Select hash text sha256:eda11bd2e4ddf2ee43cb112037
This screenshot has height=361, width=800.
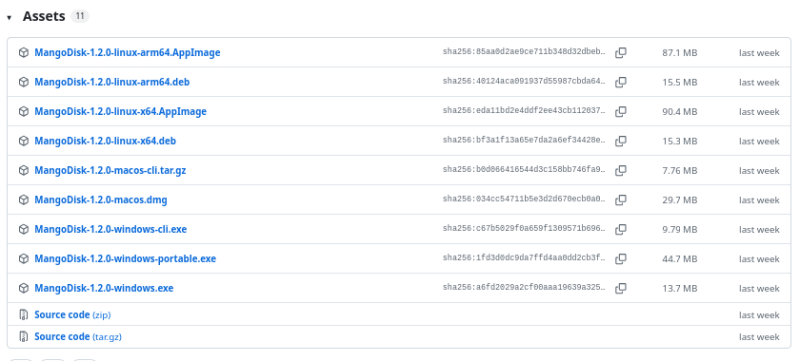pos(524,111)
